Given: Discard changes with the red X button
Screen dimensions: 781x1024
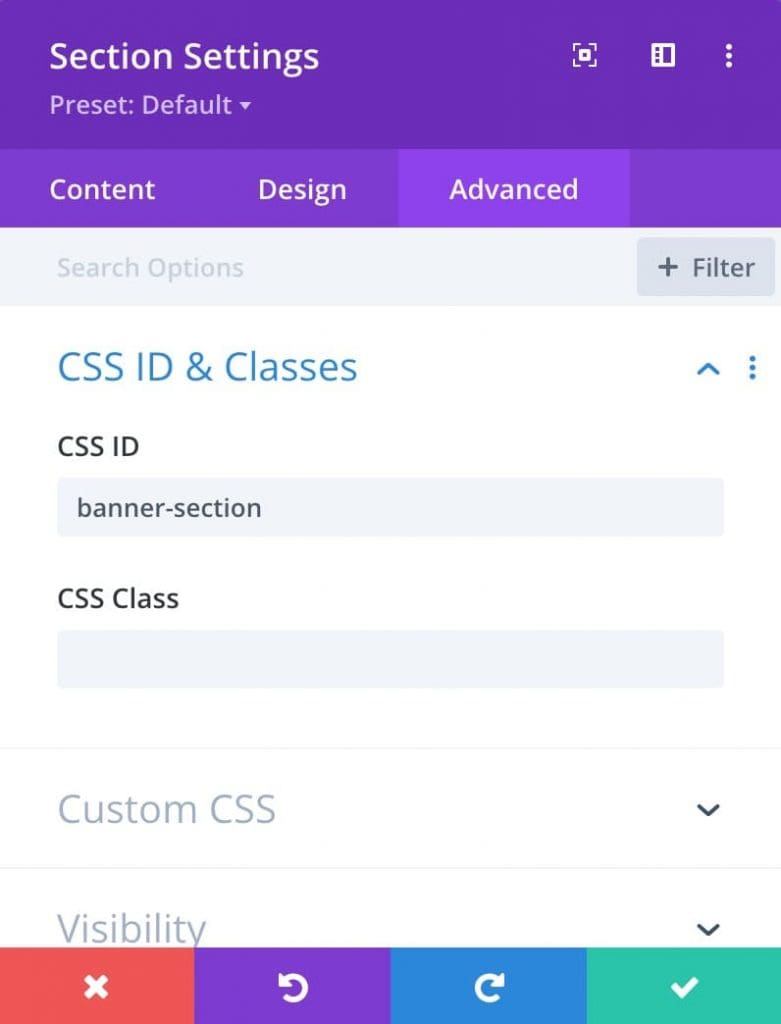Looking at the screenshot, I should pyautogui.click(x=97, y=985).
